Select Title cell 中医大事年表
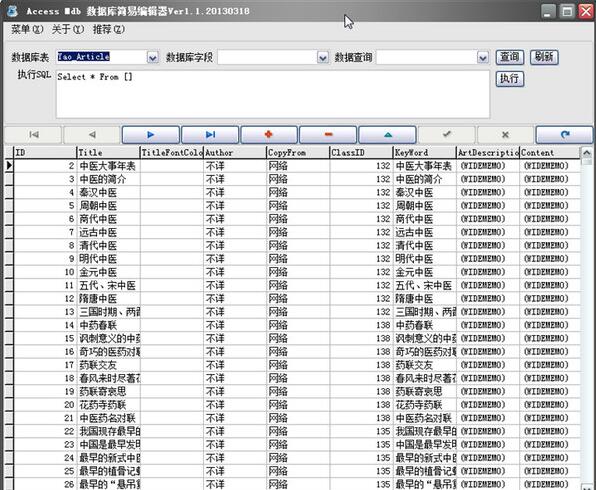The width and height of the screenshot is (596, 490). [x=108, y=166]
